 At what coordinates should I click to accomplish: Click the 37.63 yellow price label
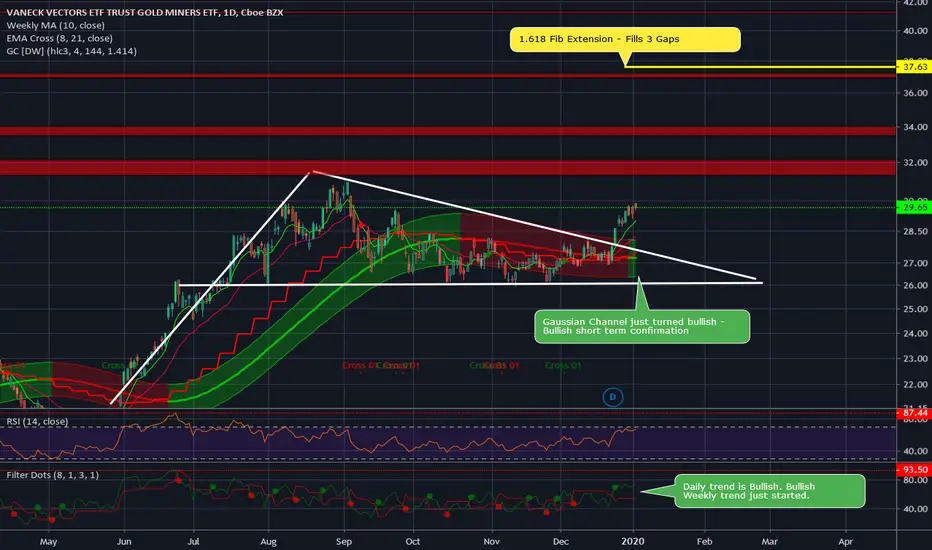coord(914,67)
